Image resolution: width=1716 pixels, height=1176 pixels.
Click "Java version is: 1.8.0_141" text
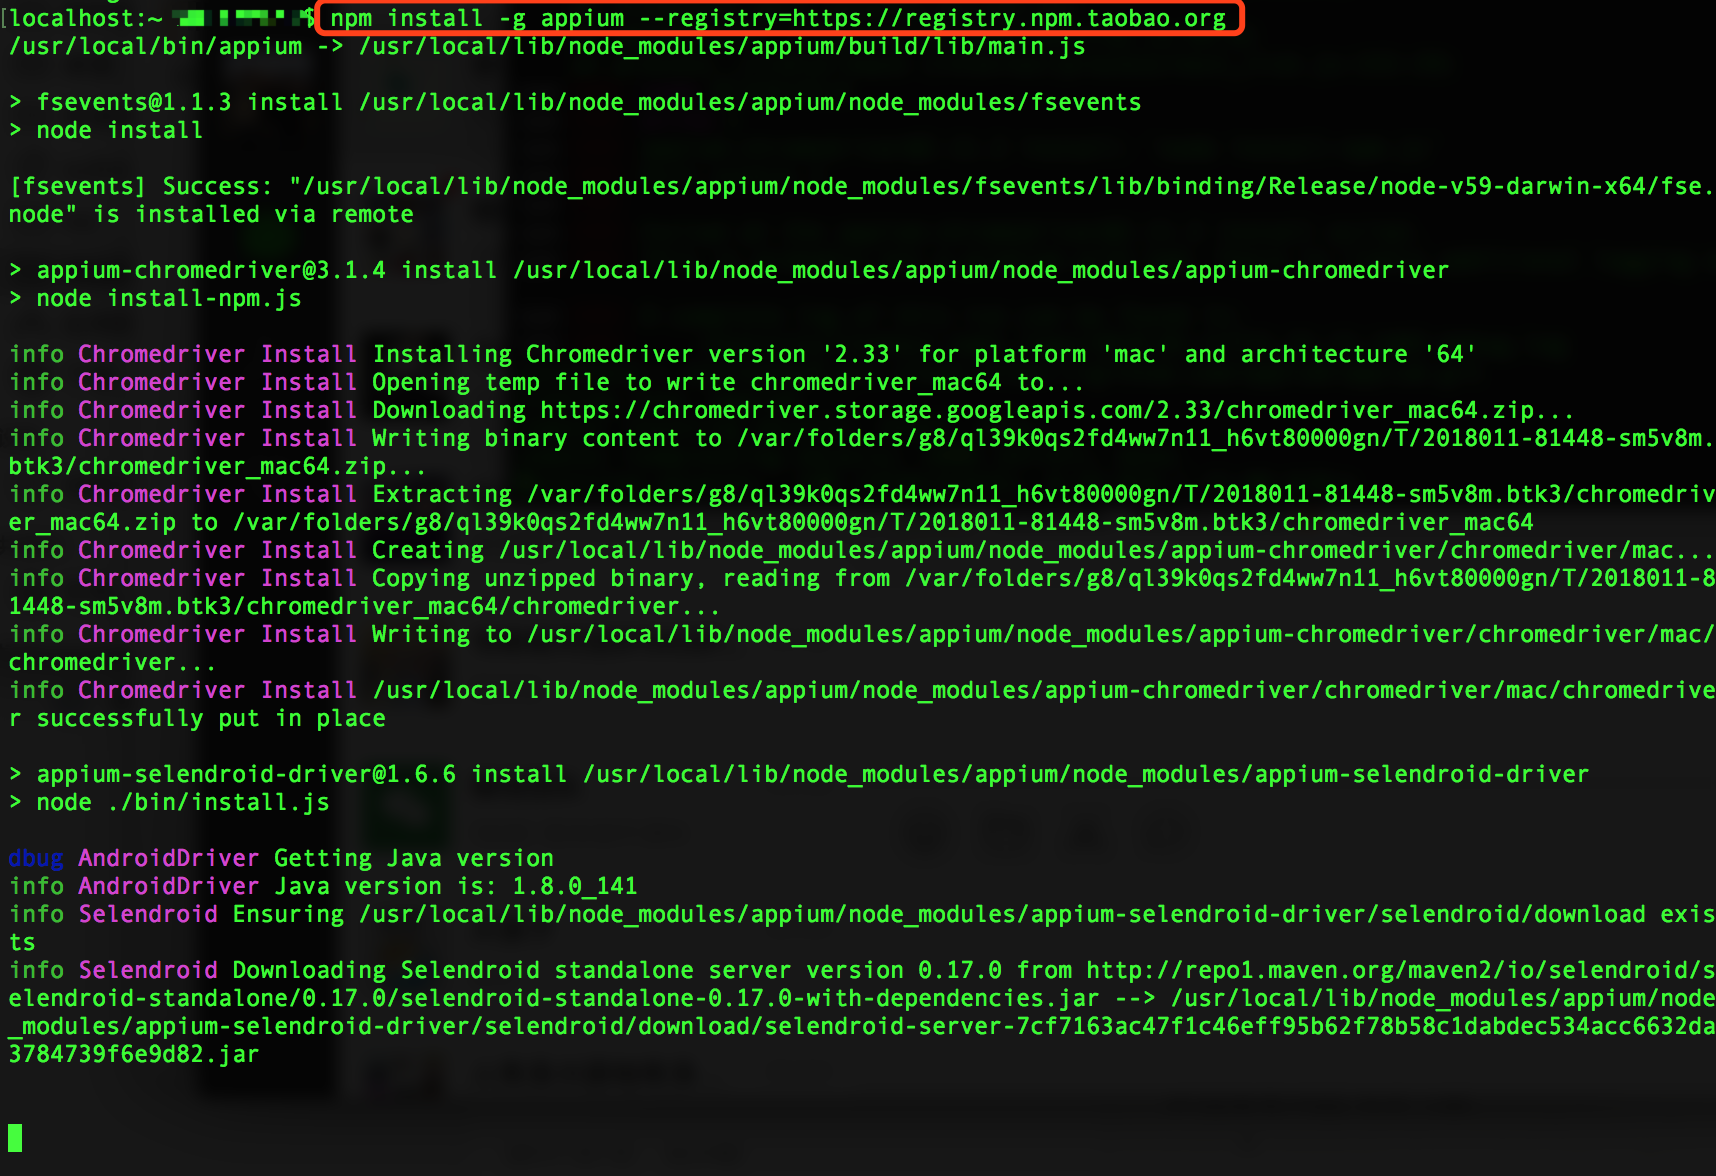click(x=456, y=886)
